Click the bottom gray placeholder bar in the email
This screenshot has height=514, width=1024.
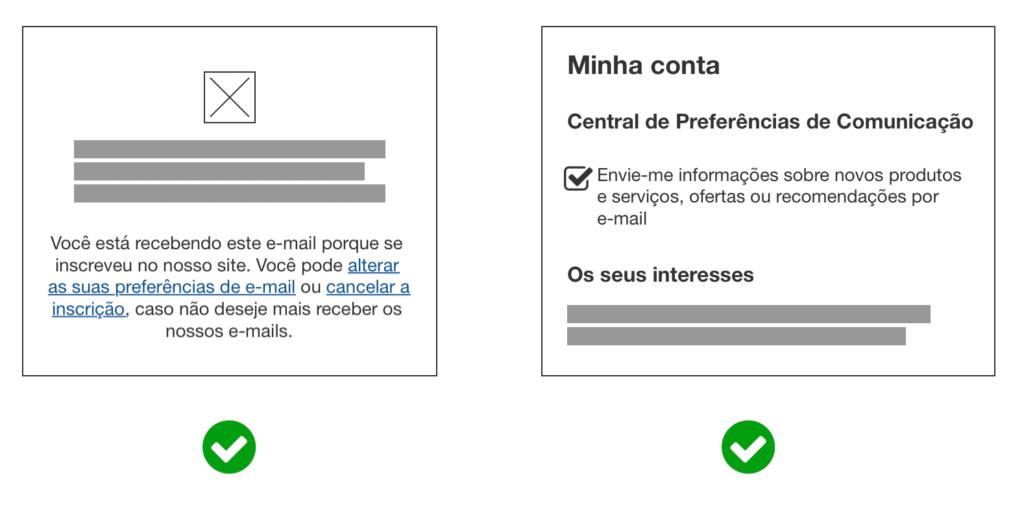click(x=229, y=193)
